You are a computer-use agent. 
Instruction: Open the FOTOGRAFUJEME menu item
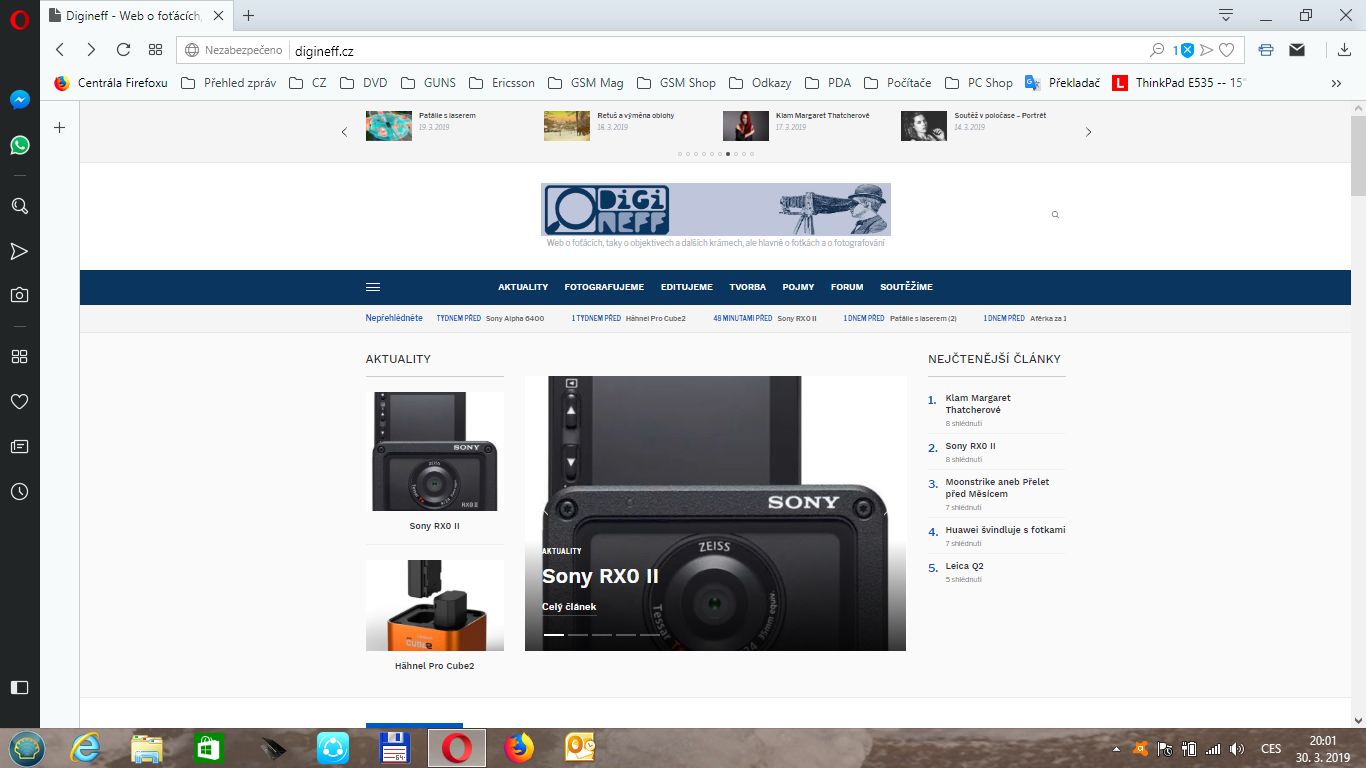pos(604,287)
